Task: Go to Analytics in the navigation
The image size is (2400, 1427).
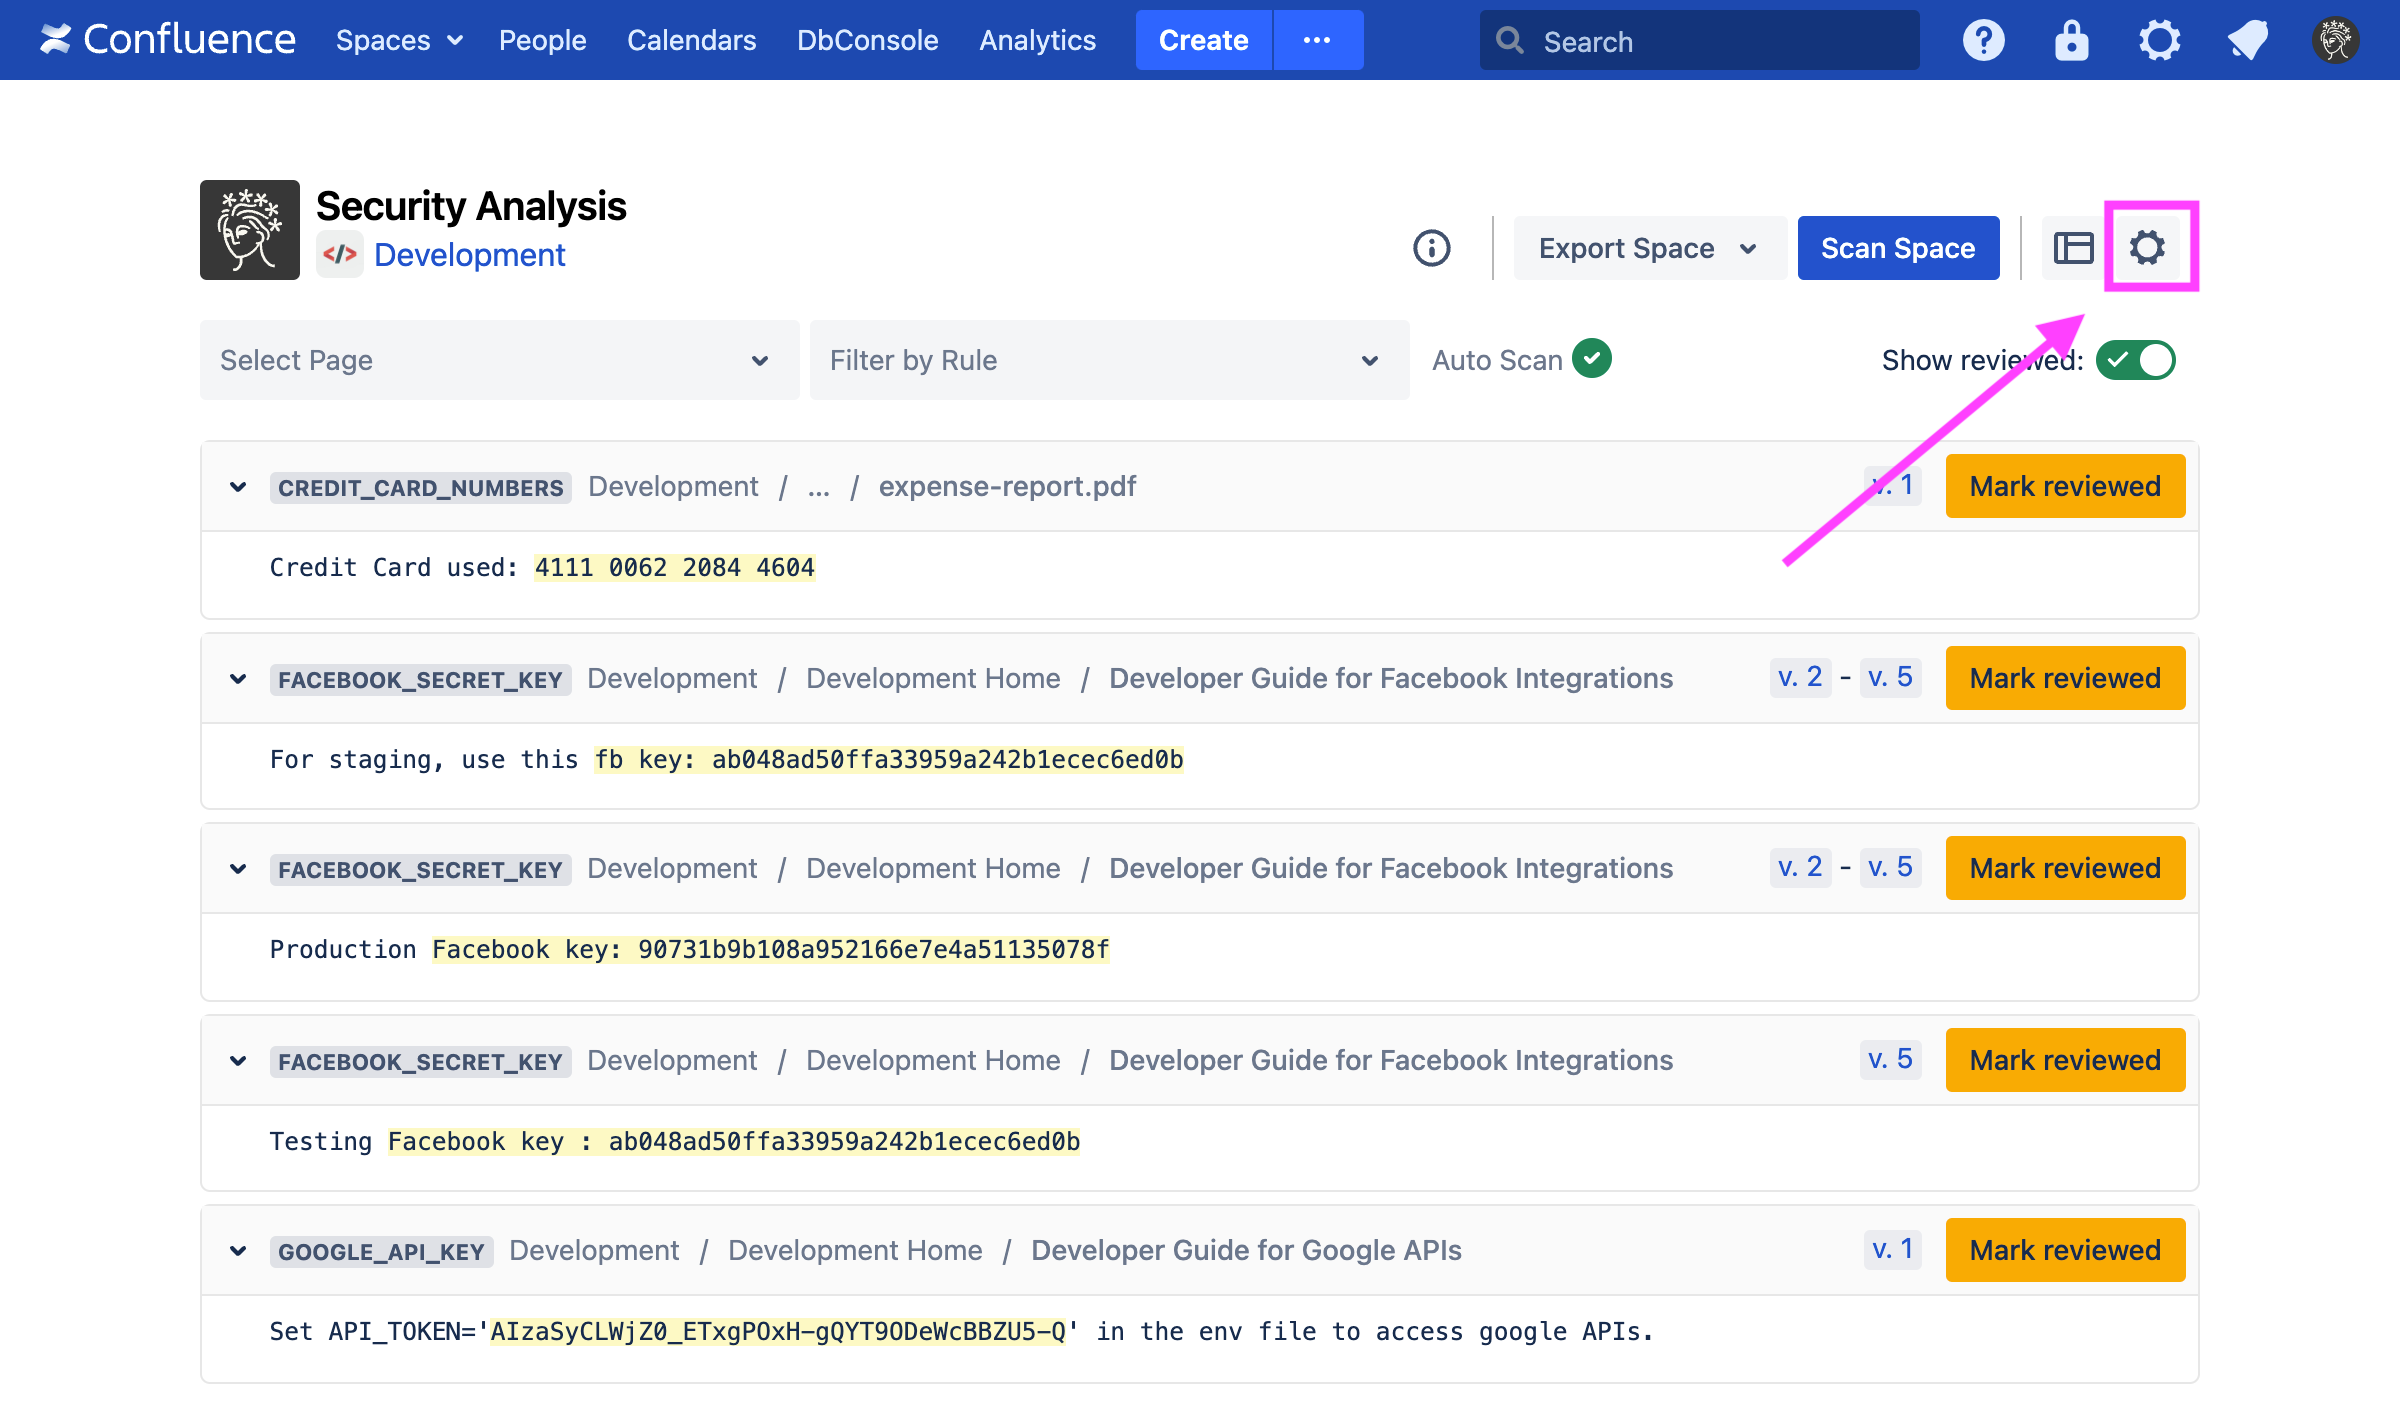Action: [x=1037, y=40]
